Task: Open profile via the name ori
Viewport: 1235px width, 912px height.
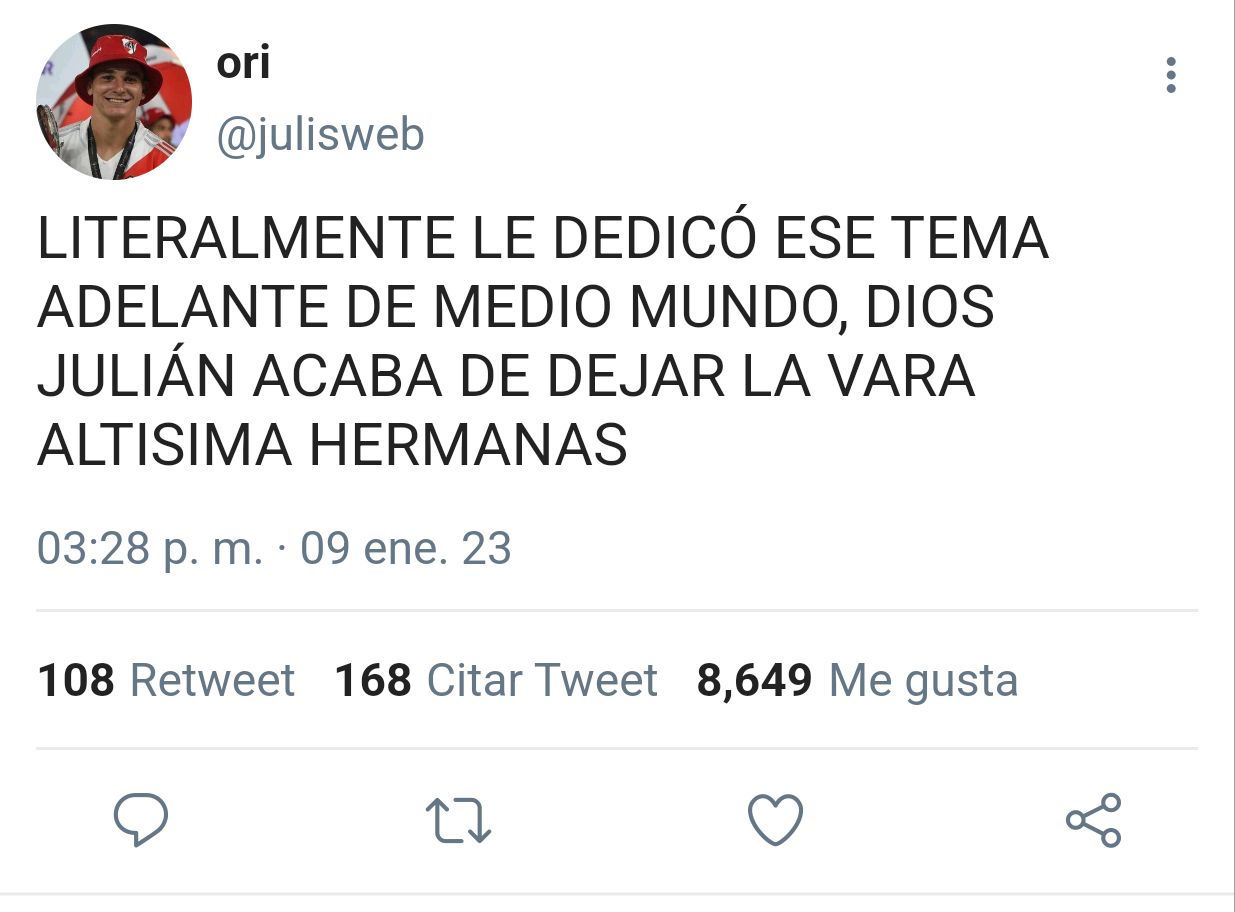Action: point(243,63)
